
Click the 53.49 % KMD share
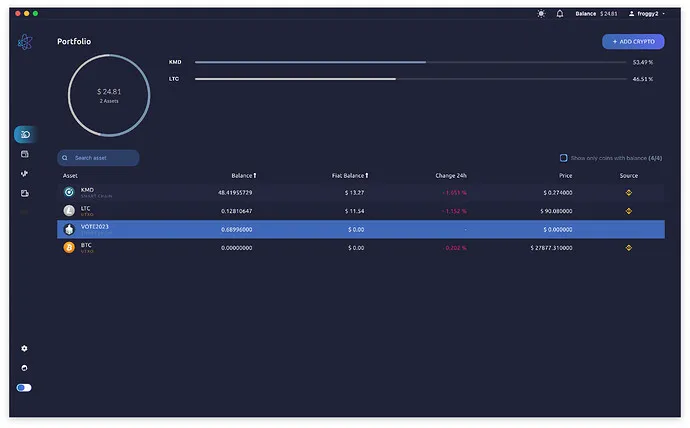[x=643, y=62]
